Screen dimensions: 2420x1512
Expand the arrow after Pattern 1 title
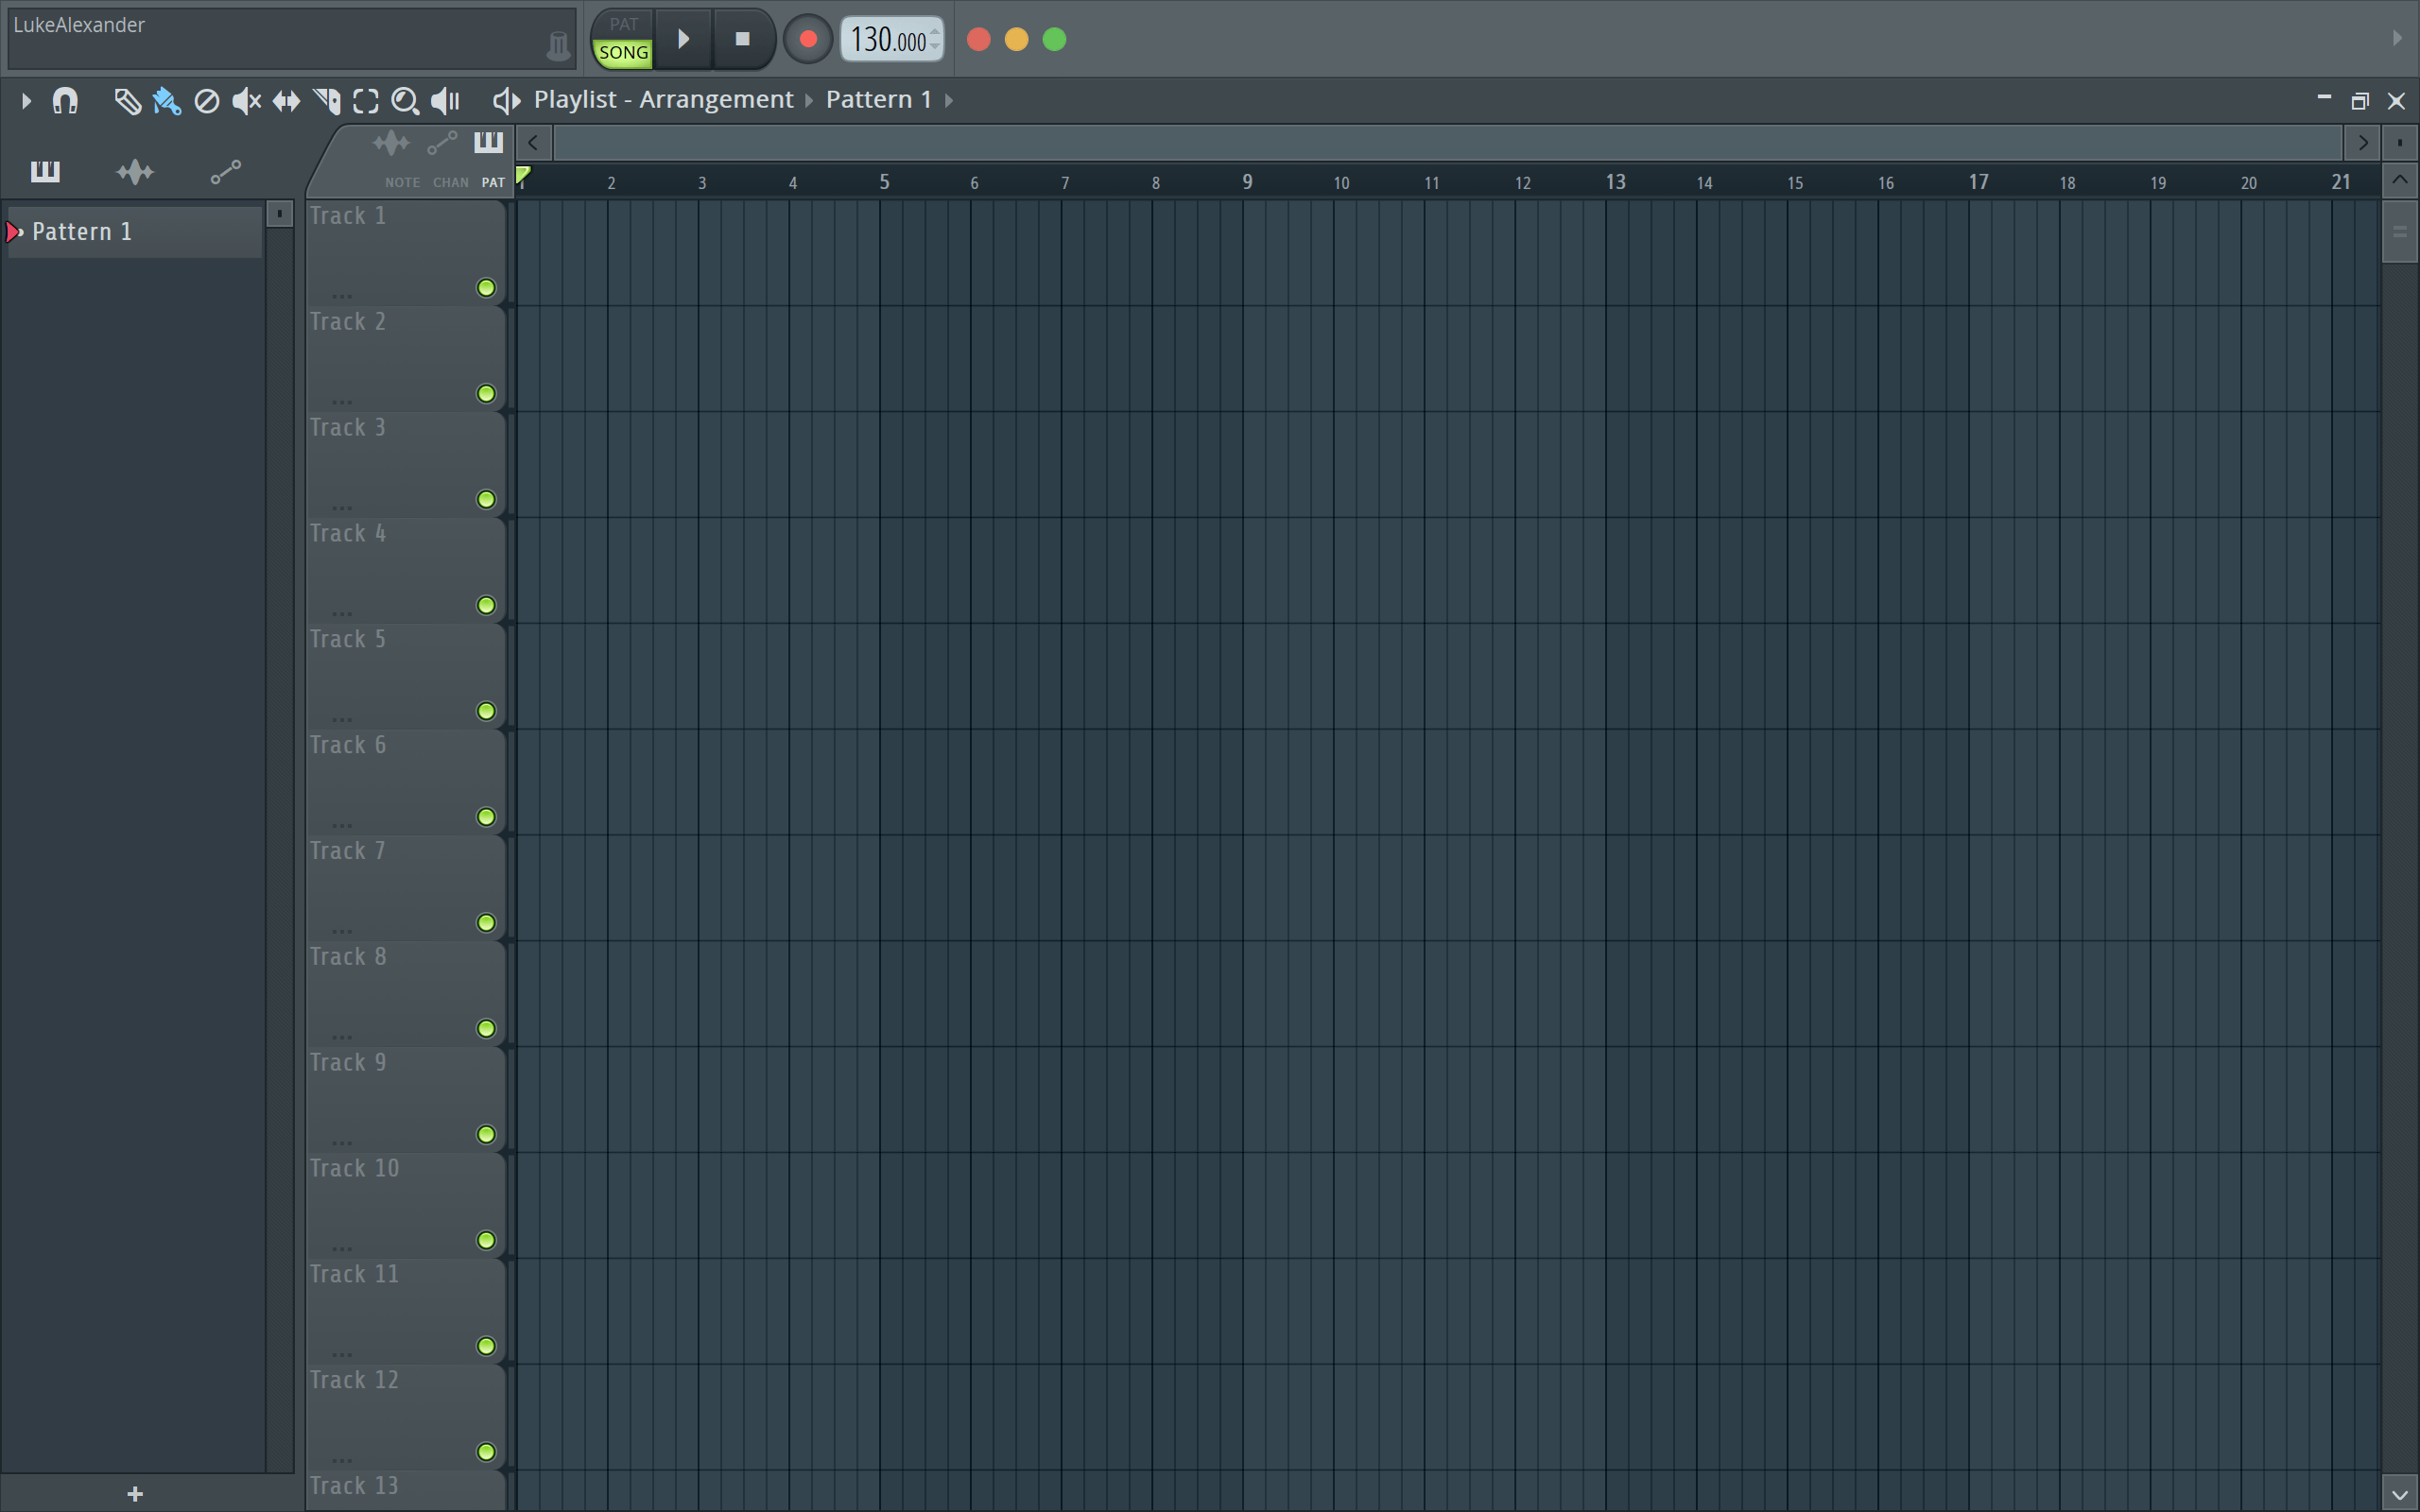[949, 100]
